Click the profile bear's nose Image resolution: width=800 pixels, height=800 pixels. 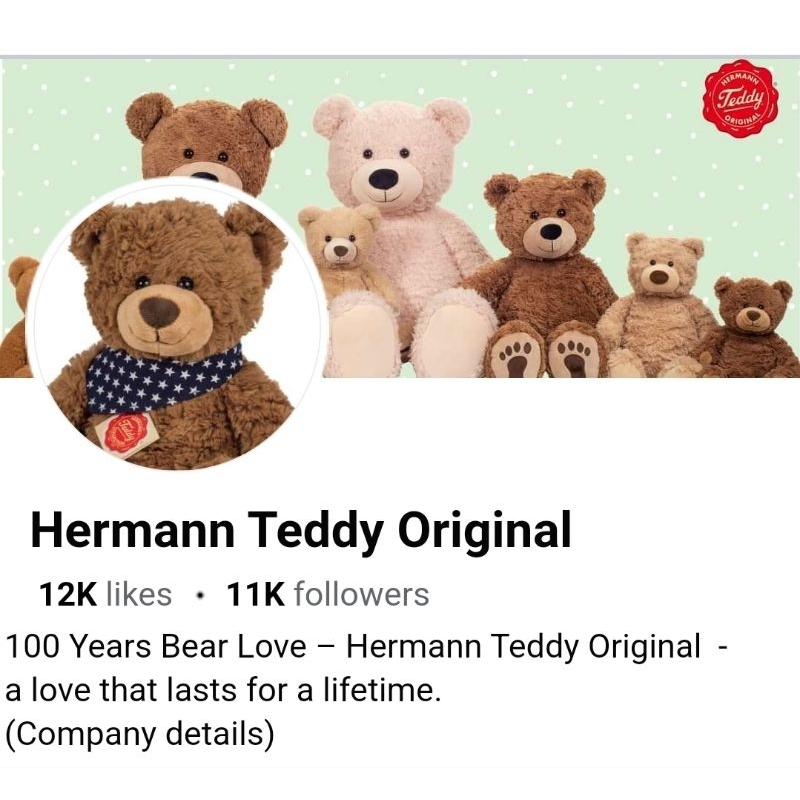pyautogui.click(x=159, y=312)
